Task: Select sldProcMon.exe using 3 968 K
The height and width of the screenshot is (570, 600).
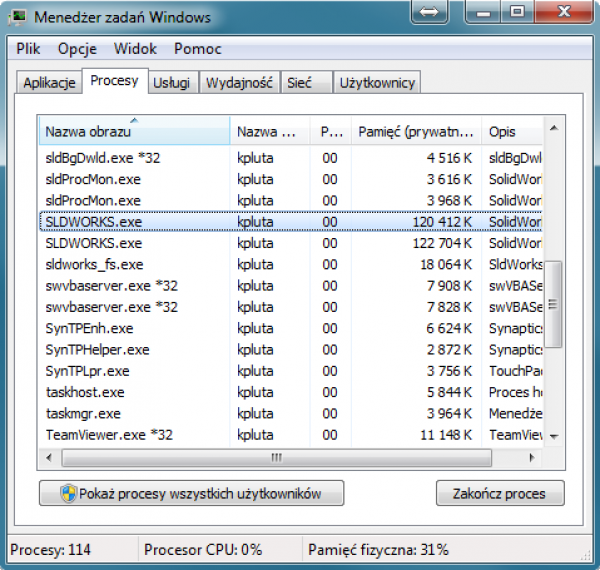Action: click(290, 200)
